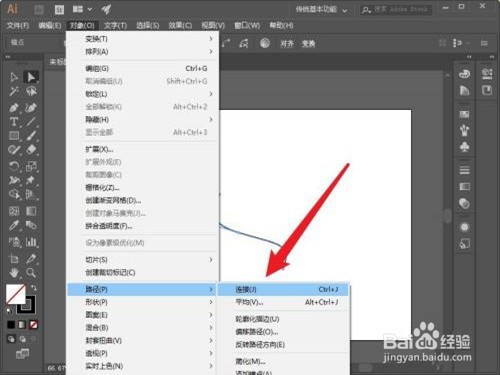Screen dimensions: 500x375
Task: Select the Selection (black arrow outline) tool
Action: (14, 77)
